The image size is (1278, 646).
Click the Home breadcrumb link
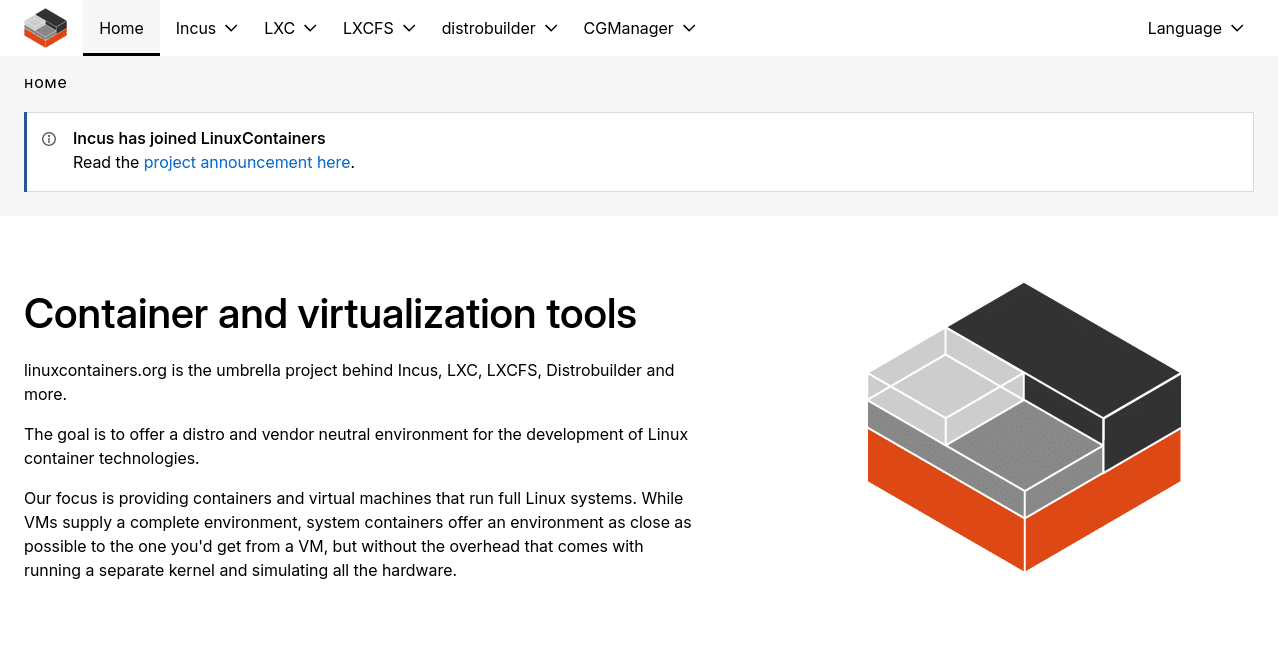click(45, 83)
